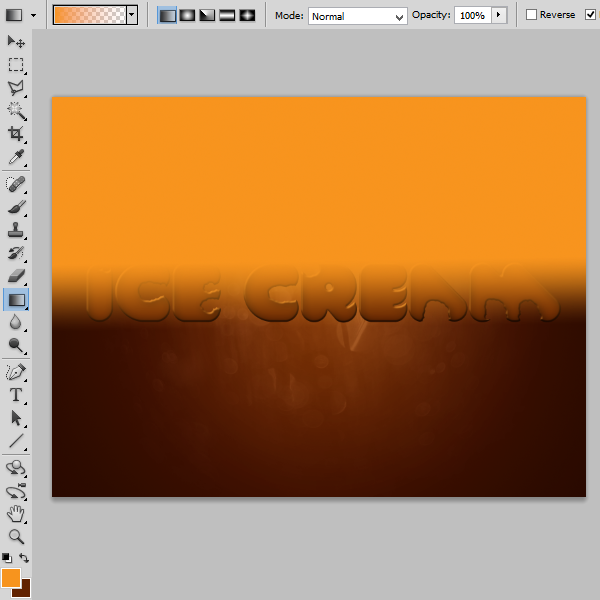Click the ICE CREAM text on canvas

tap(323, 293)
